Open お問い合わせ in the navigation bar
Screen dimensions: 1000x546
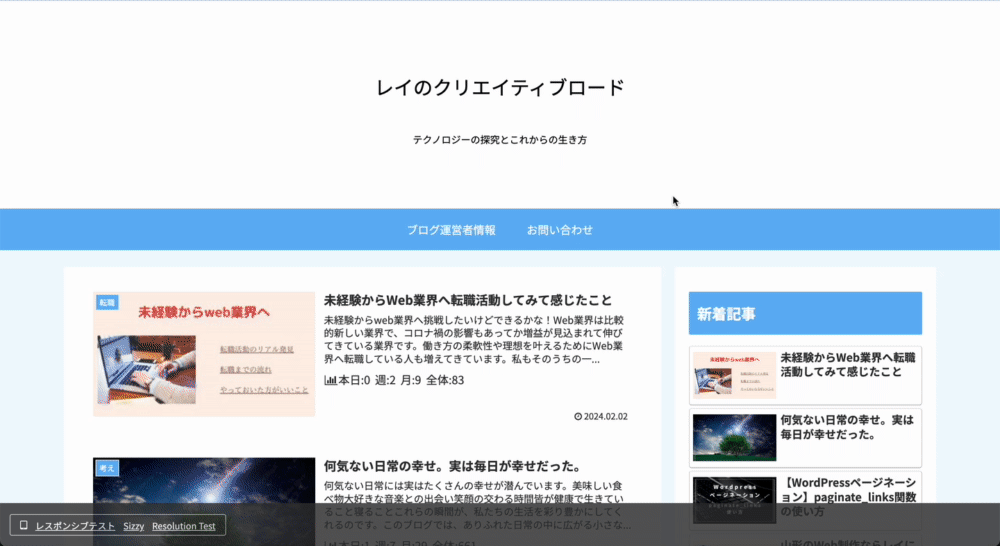(559, 230)
